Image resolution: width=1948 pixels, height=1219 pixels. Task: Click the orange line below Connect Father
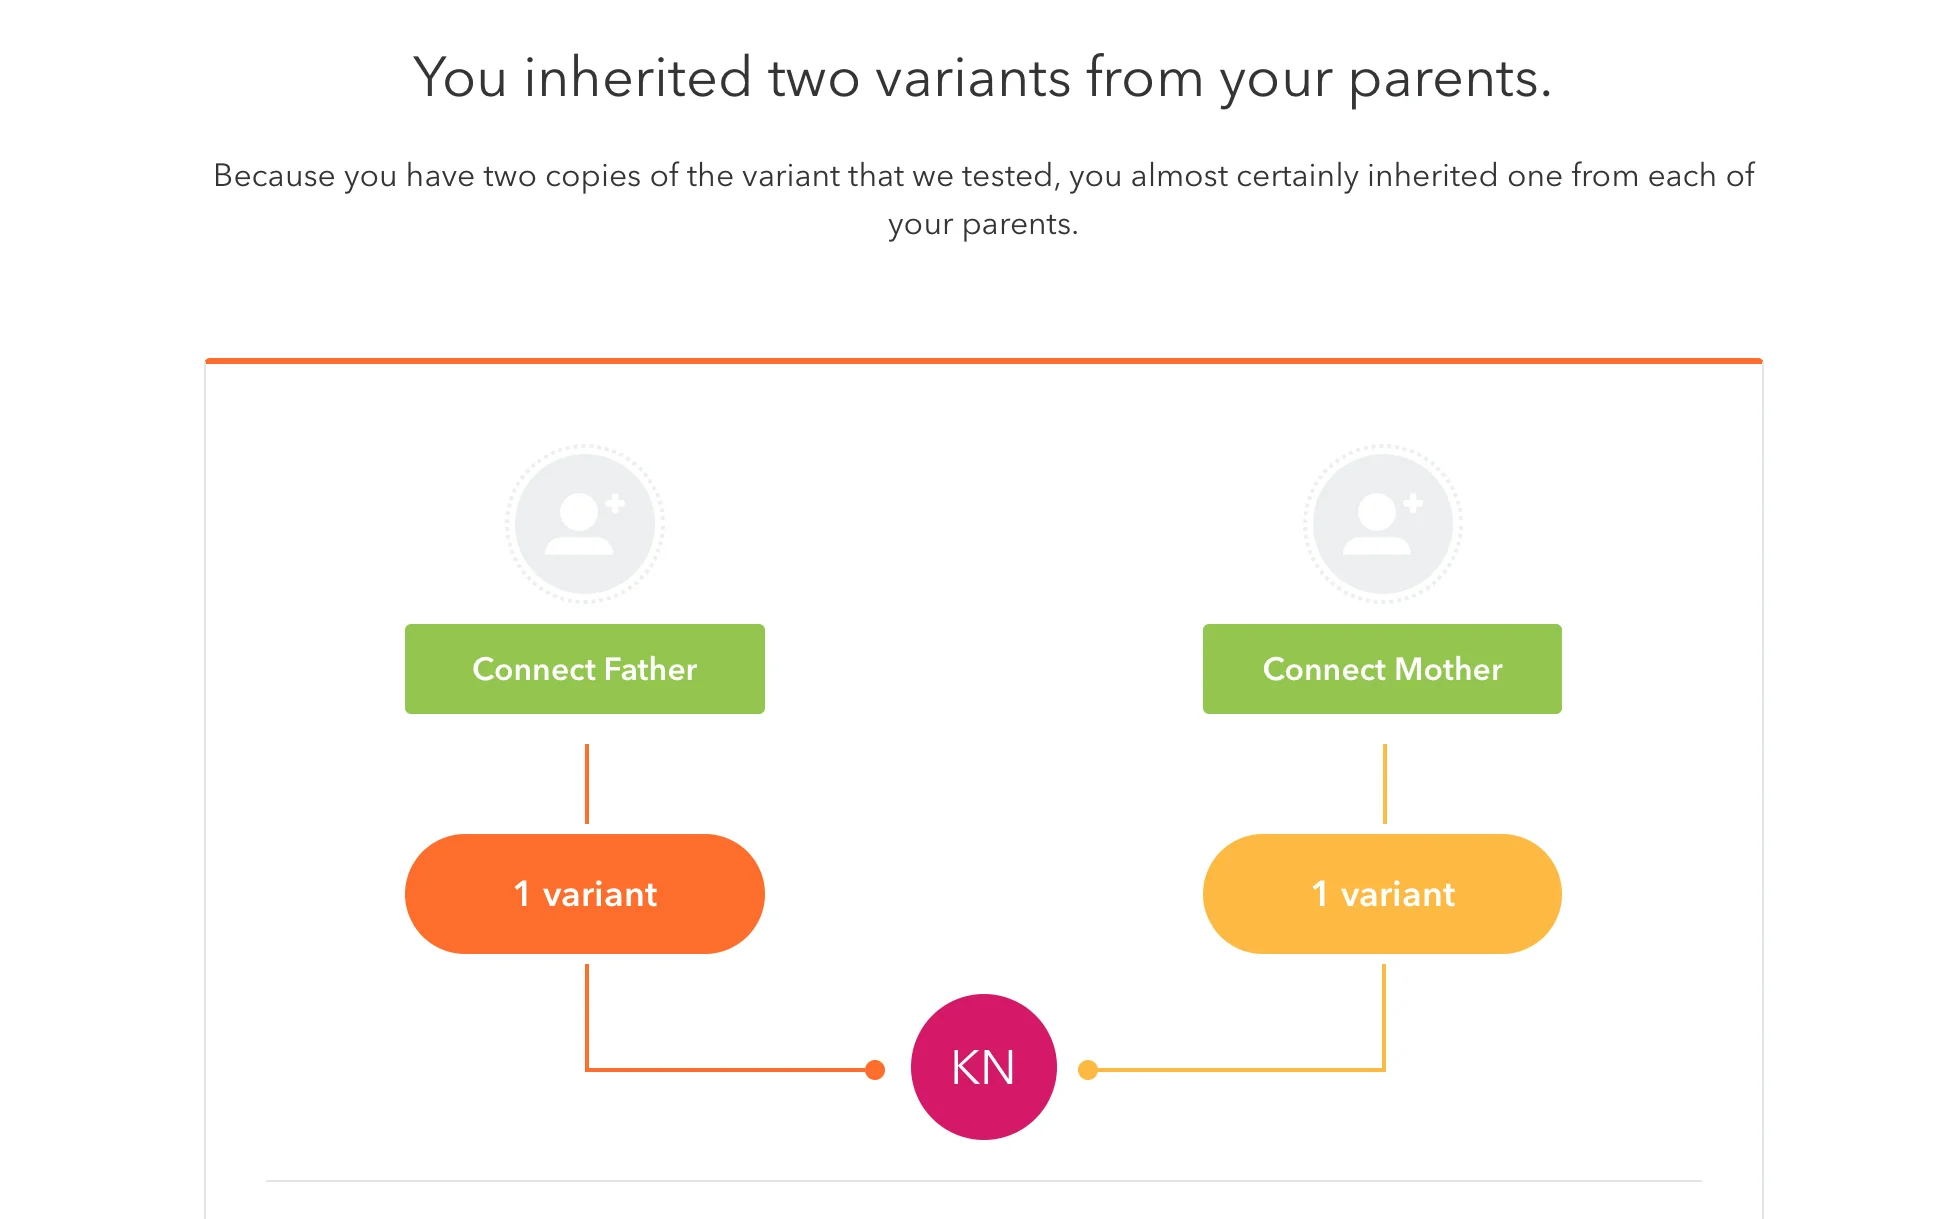(x=587, y=784)
